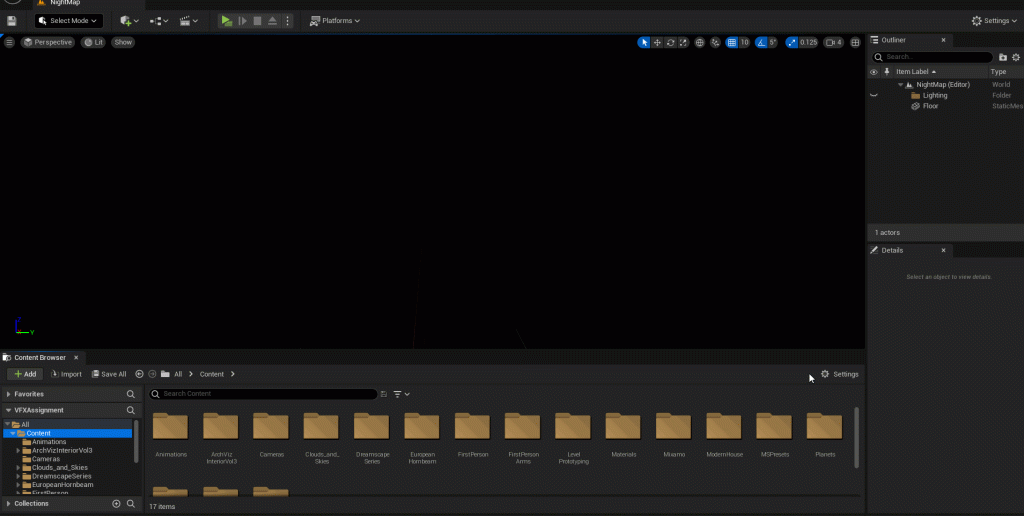This screenshot has width=1024, height=516.
Task: Select the rotate transform tool
Action: coord(670,43)
